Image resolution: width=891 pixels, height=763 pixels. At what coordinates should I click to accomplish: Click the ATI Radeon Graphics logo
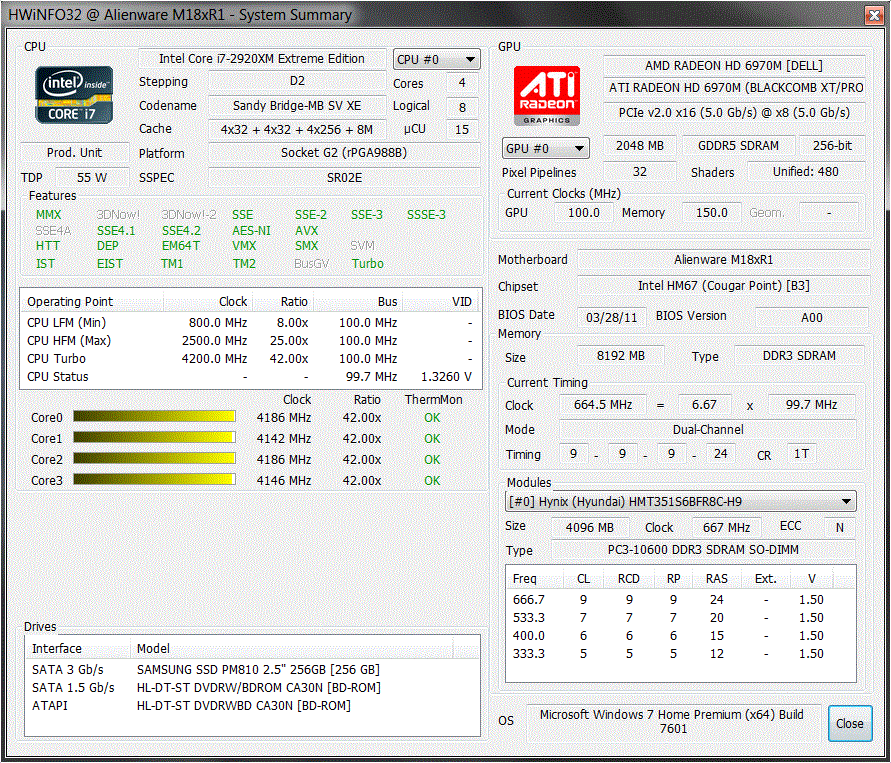(x=547, y=95)
